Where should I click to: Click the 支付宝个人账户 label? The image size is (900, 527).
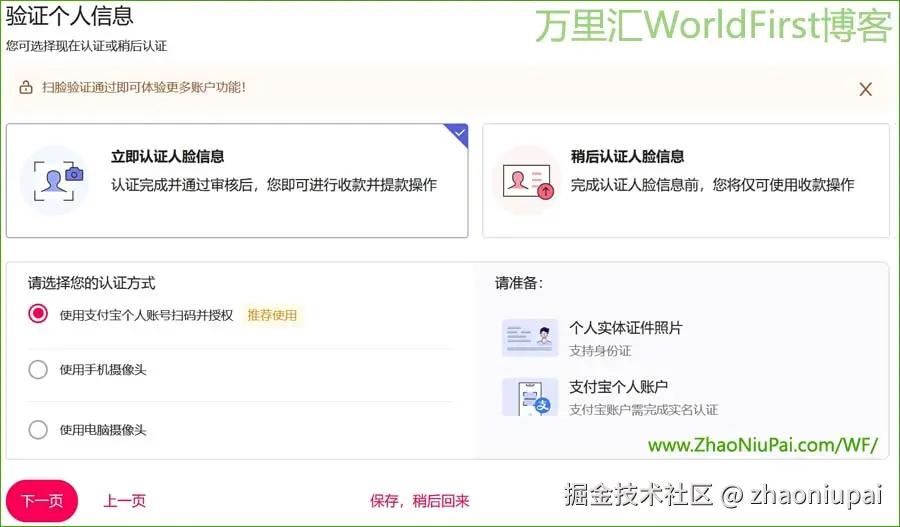point(619,387)
